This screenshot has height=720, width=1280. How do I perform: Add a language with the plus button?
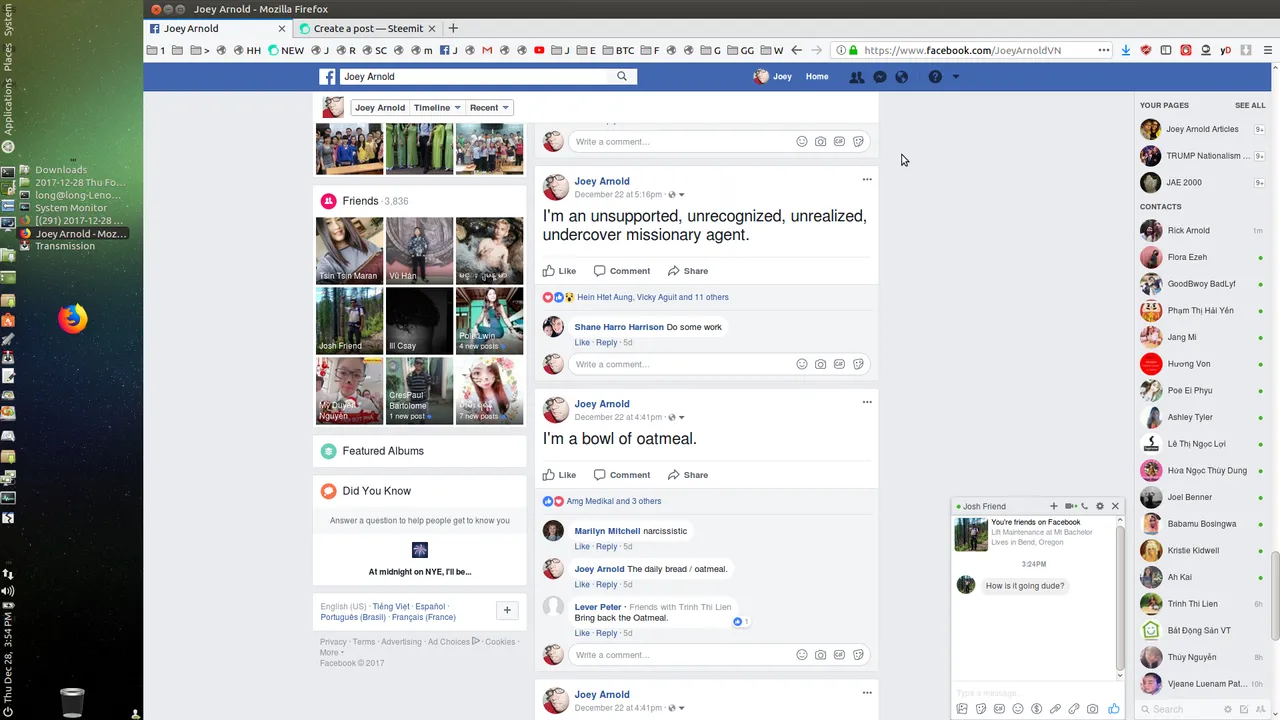[507, 610]
